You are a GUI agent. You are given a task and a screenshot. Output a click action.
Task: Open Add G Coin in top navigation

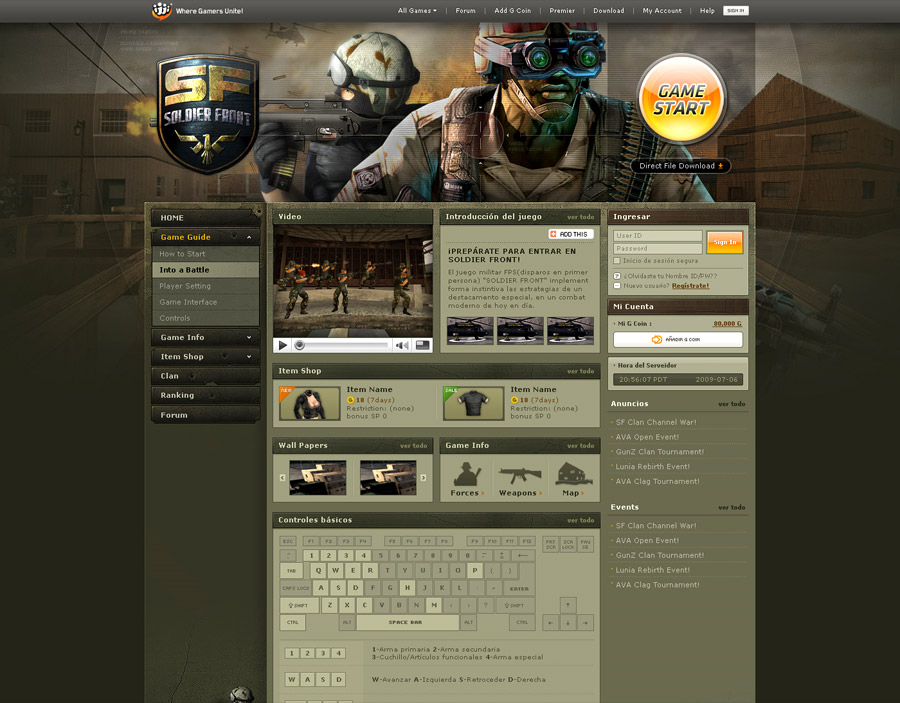pyautogui.click(x=513, y=10)
